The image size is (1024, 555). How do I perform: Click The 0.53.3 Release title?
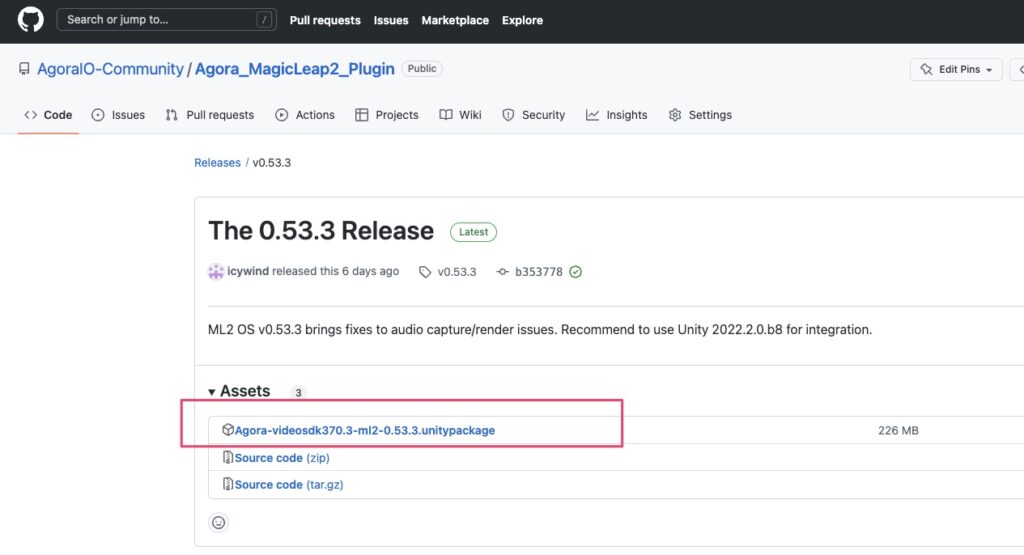tap(321, 231)
